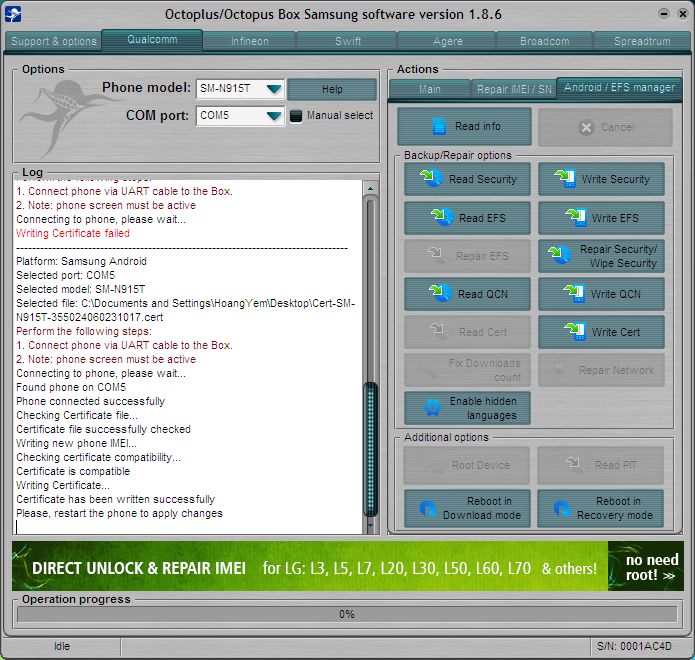Click the 'Platform: Samsung Android' log line

click(x=81, y=261)
